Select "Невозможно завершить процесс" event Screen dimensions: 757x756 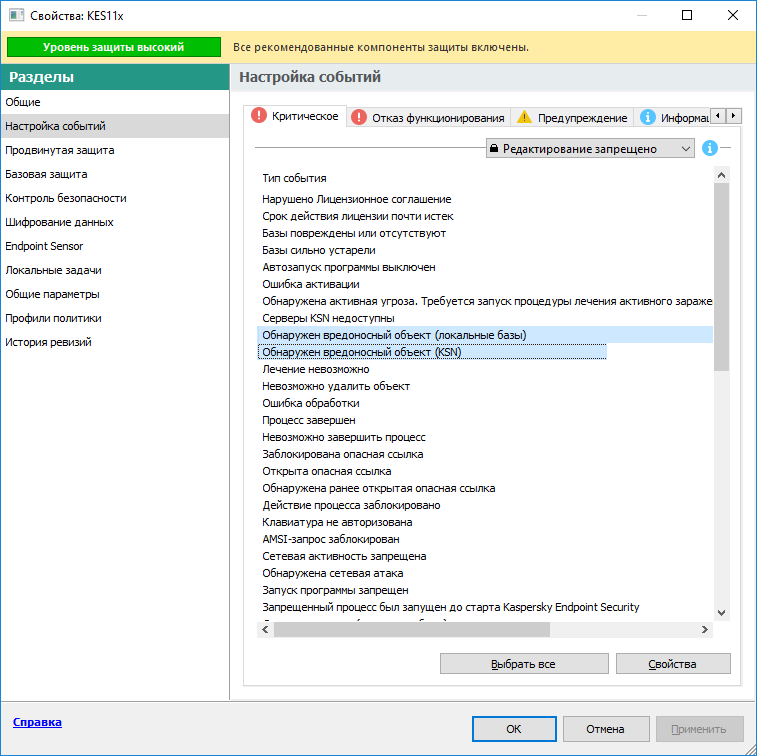pyautogui.click(x=485, y=437)
